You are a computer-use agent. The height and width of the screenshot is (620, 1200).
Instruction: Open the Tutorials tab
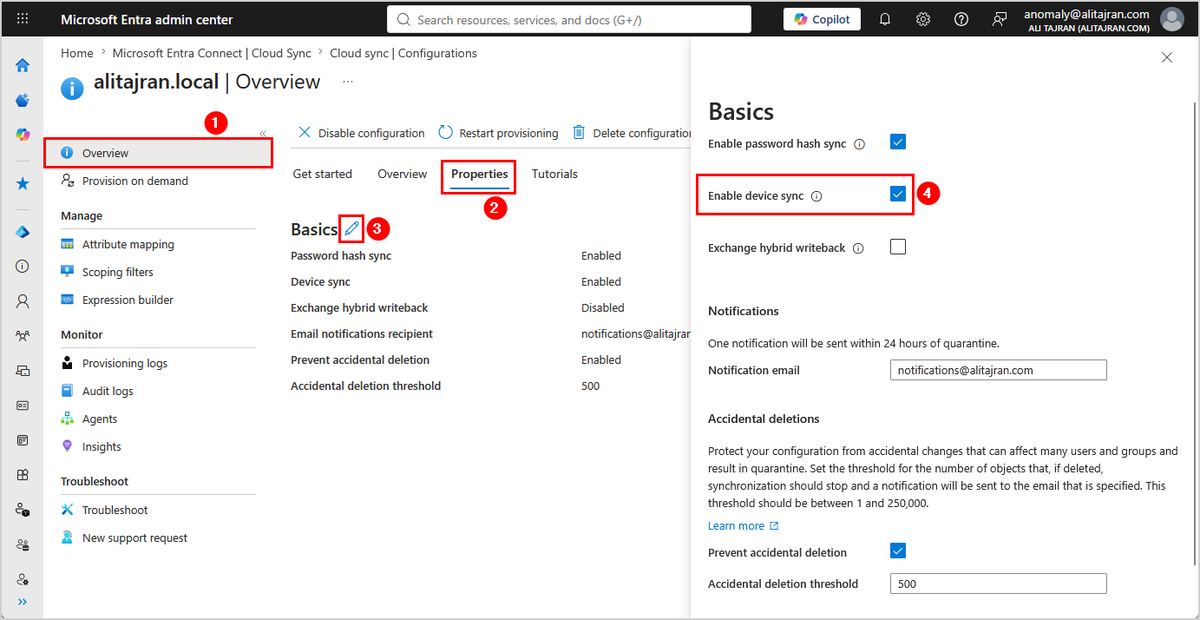pos(555,174)
